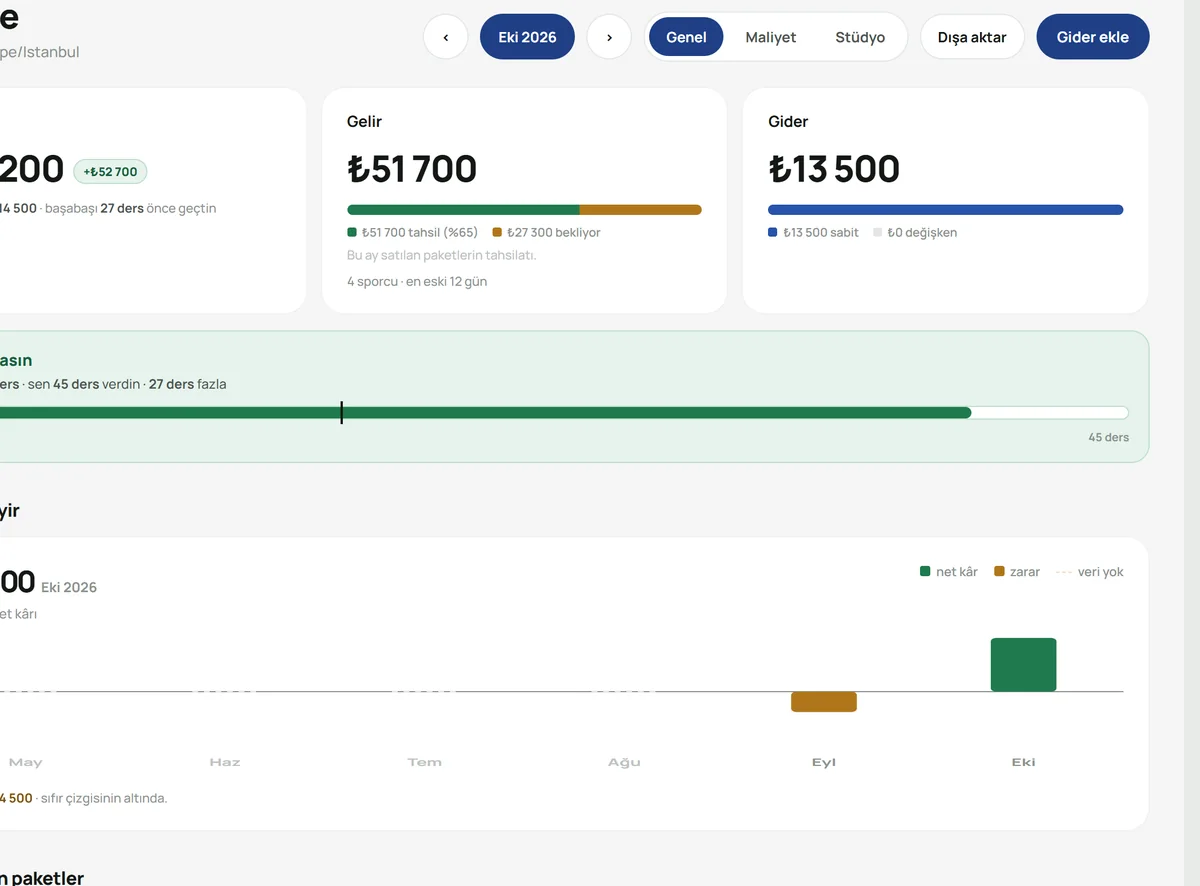This screenshot has height=886, width=1200.
Task: Click the '4 sporcu · en eski 12 gün' line
Action: click(417, 281)
